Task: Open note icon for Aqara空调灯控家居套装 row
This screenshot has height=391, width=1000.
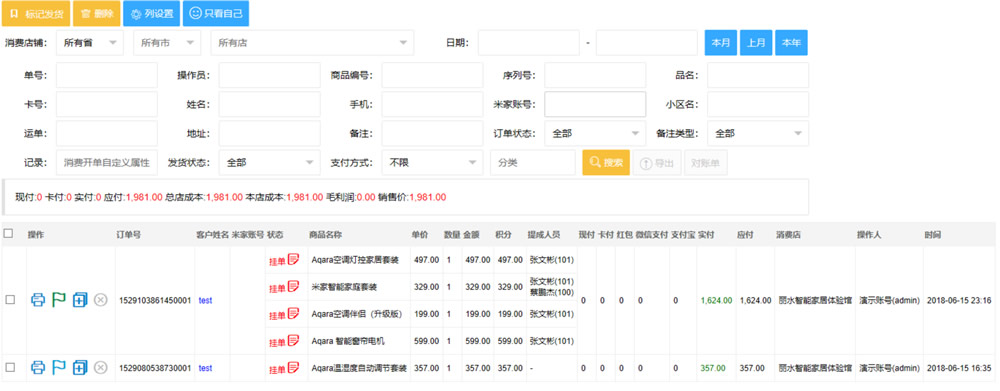Action: pos(293,260)
